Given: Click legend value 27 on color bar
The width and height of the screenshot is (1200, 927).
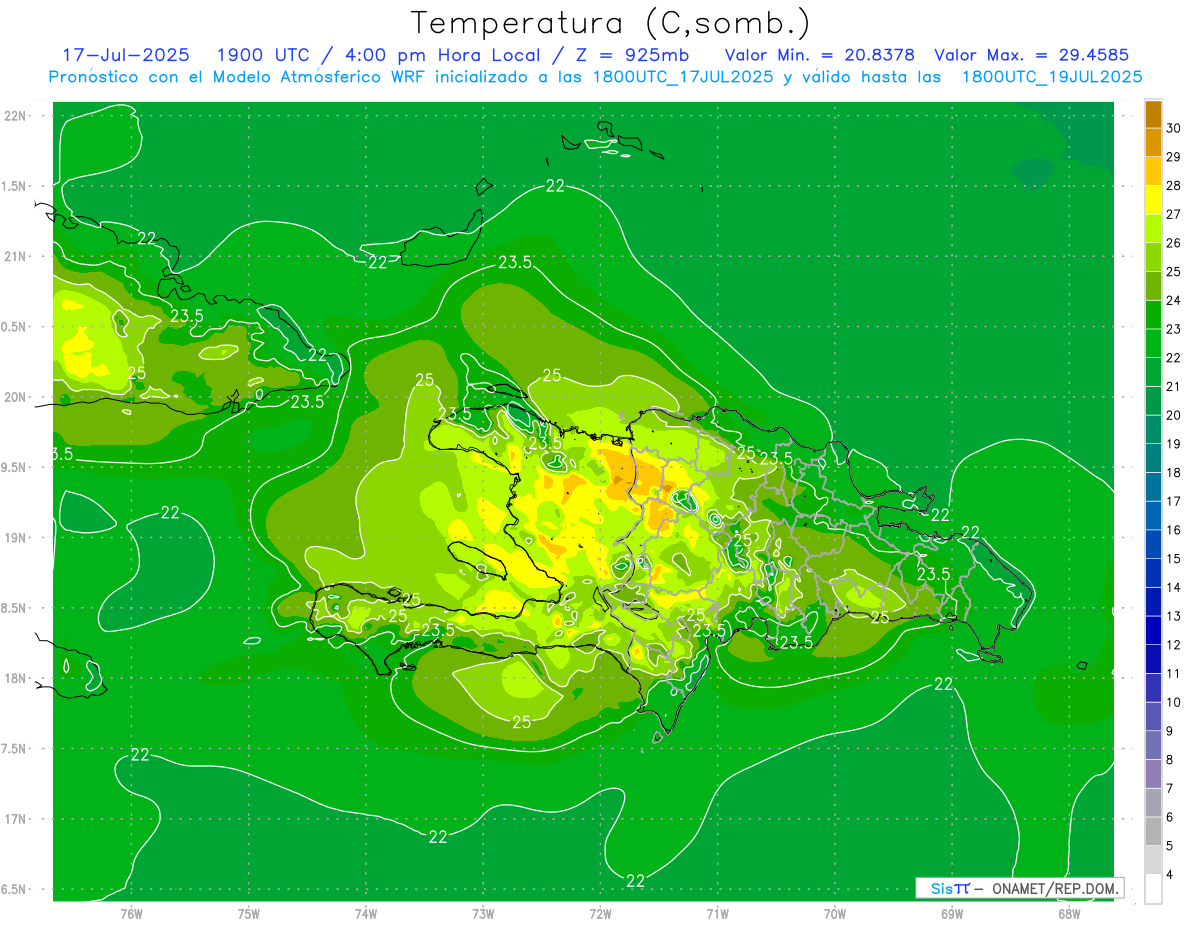Looking at the screenshot, I should pos(1174,214).
